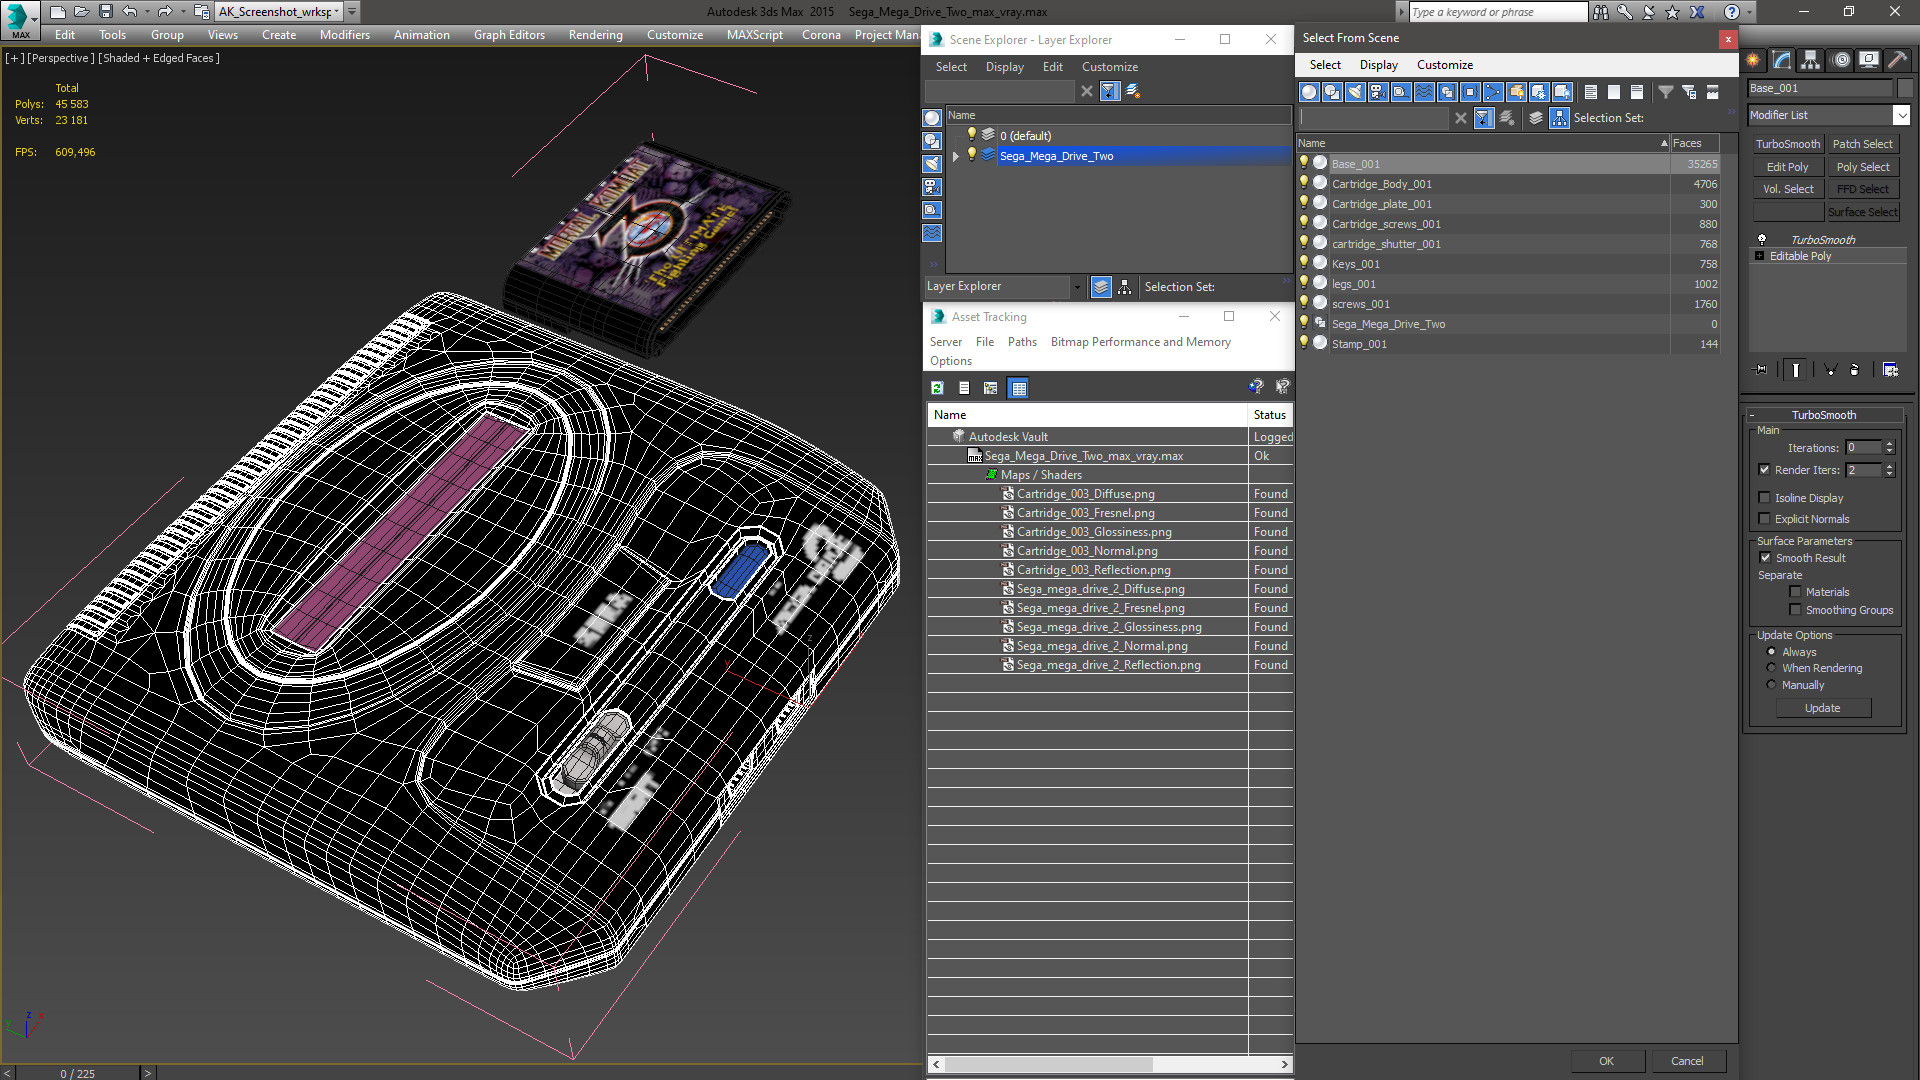1920x1080 pixels.
Task: Toggle Display Cameras filter in Select From Scene
Action: (1378, 92)
